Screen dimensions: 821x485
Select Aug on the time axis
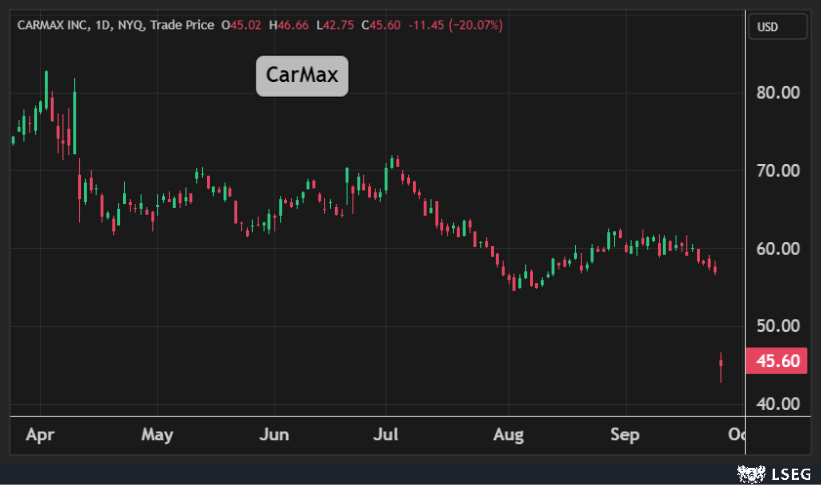[508, 435]
